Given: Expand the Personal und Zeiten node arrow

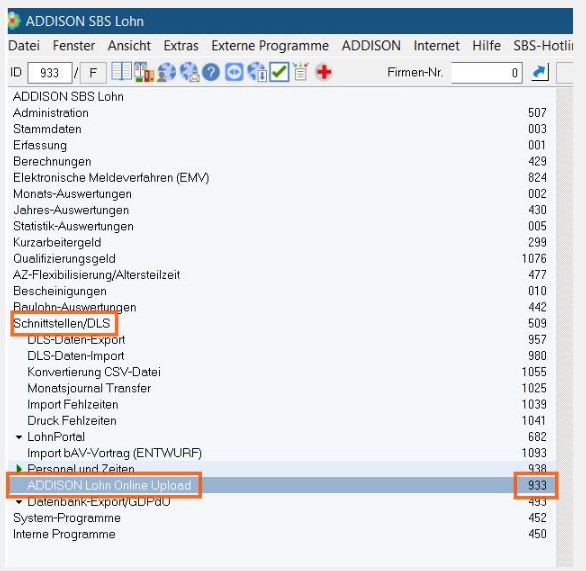Looking at the screenshot, I should (19, 468).
